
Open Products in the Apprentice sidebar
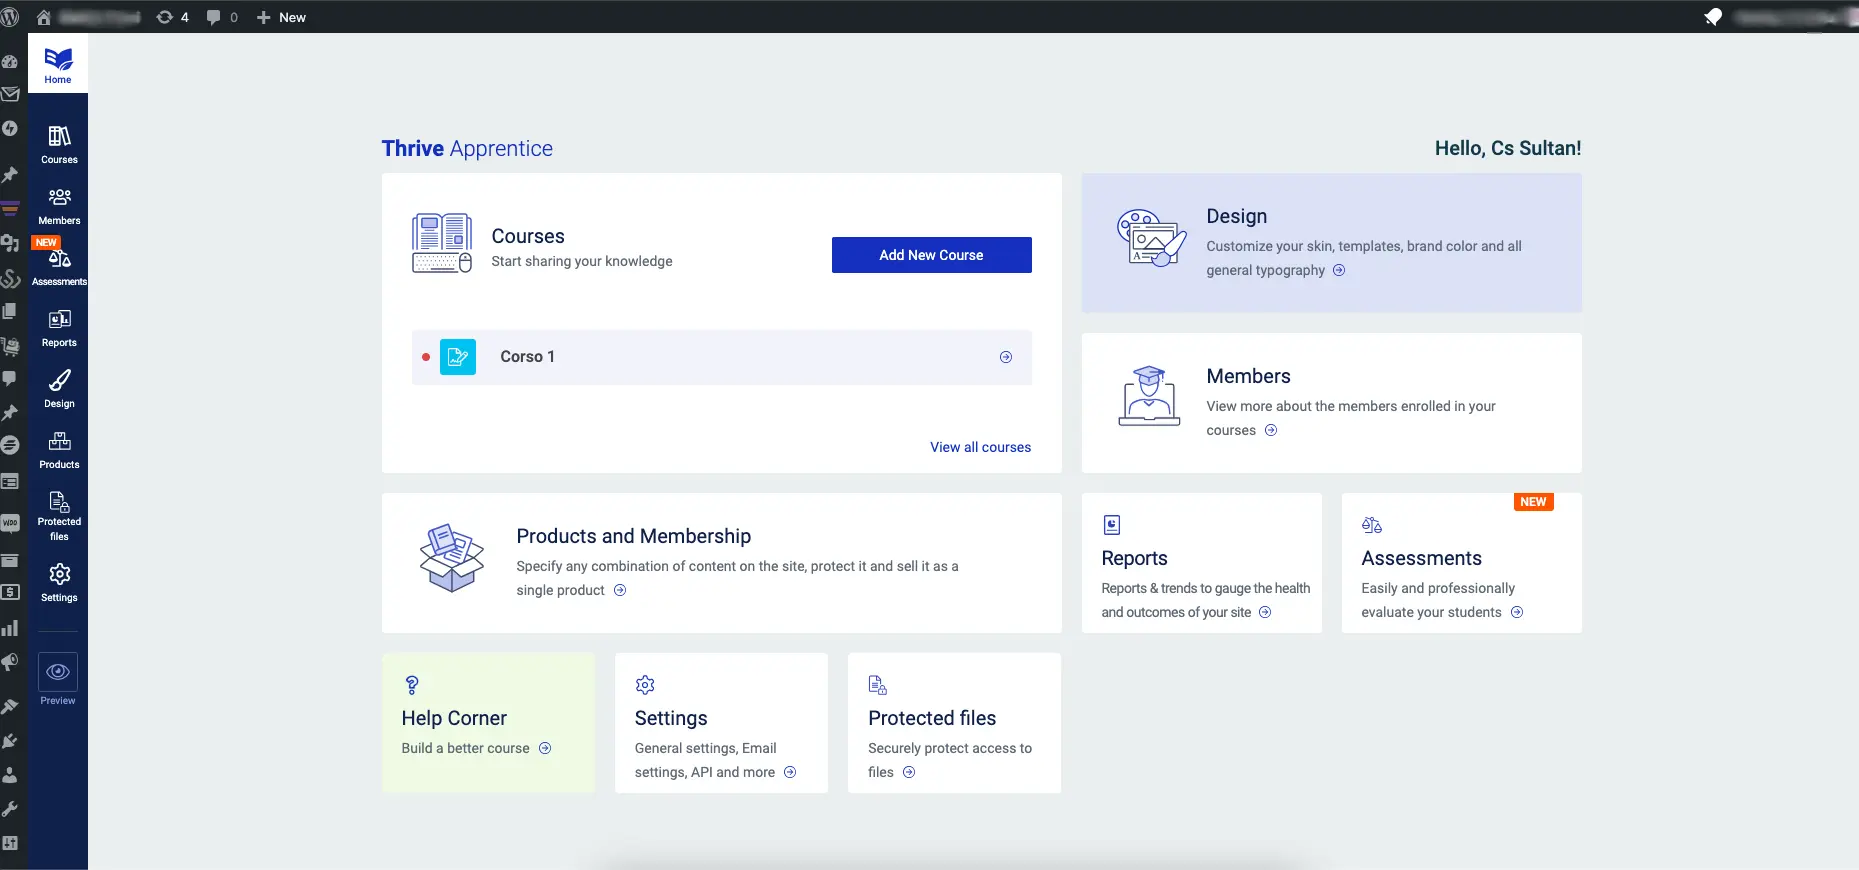pos(59,450)
